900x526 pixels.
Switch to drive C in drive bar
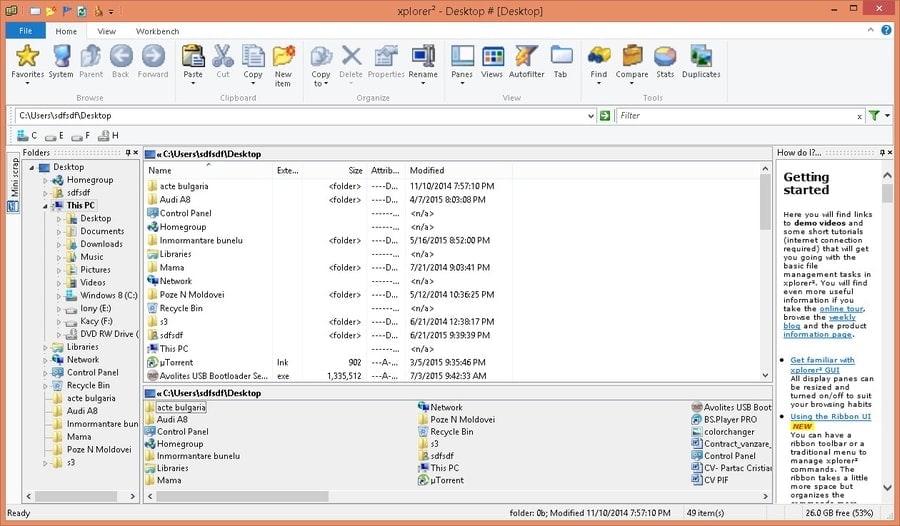[x=27, y=136]
